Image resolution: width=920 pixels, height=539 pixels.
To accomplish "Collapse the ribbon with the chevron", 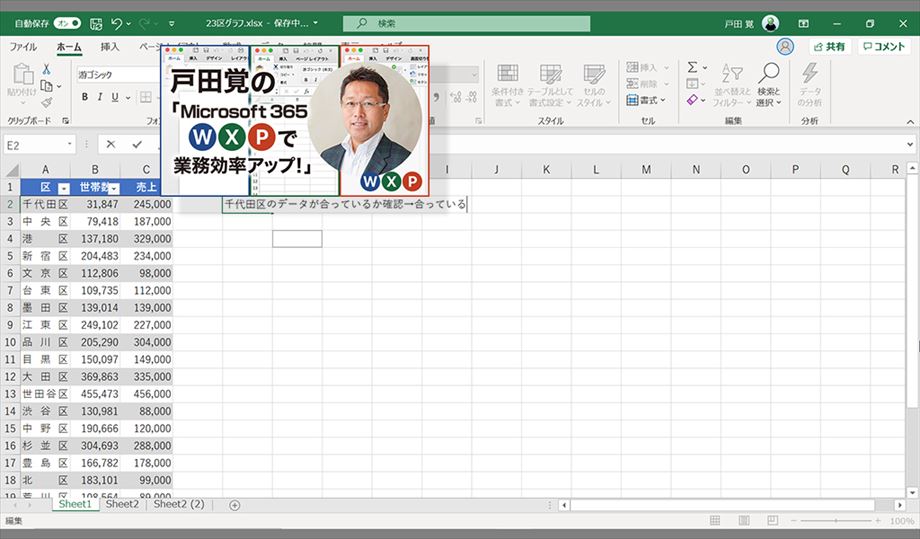I will 910,122.
